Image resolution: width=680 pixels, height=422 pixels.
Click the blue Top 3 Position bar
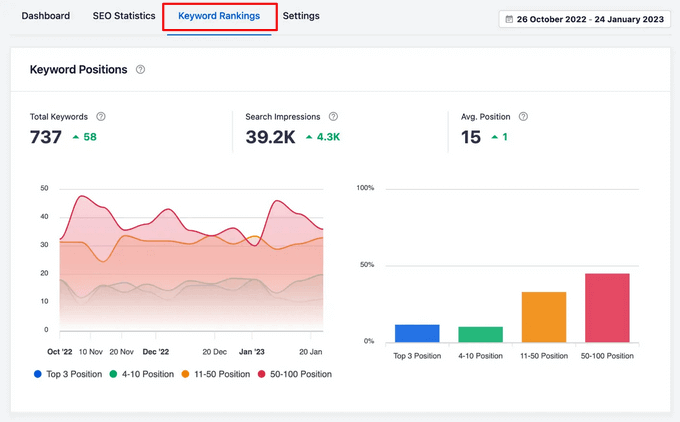pos(417,333)
